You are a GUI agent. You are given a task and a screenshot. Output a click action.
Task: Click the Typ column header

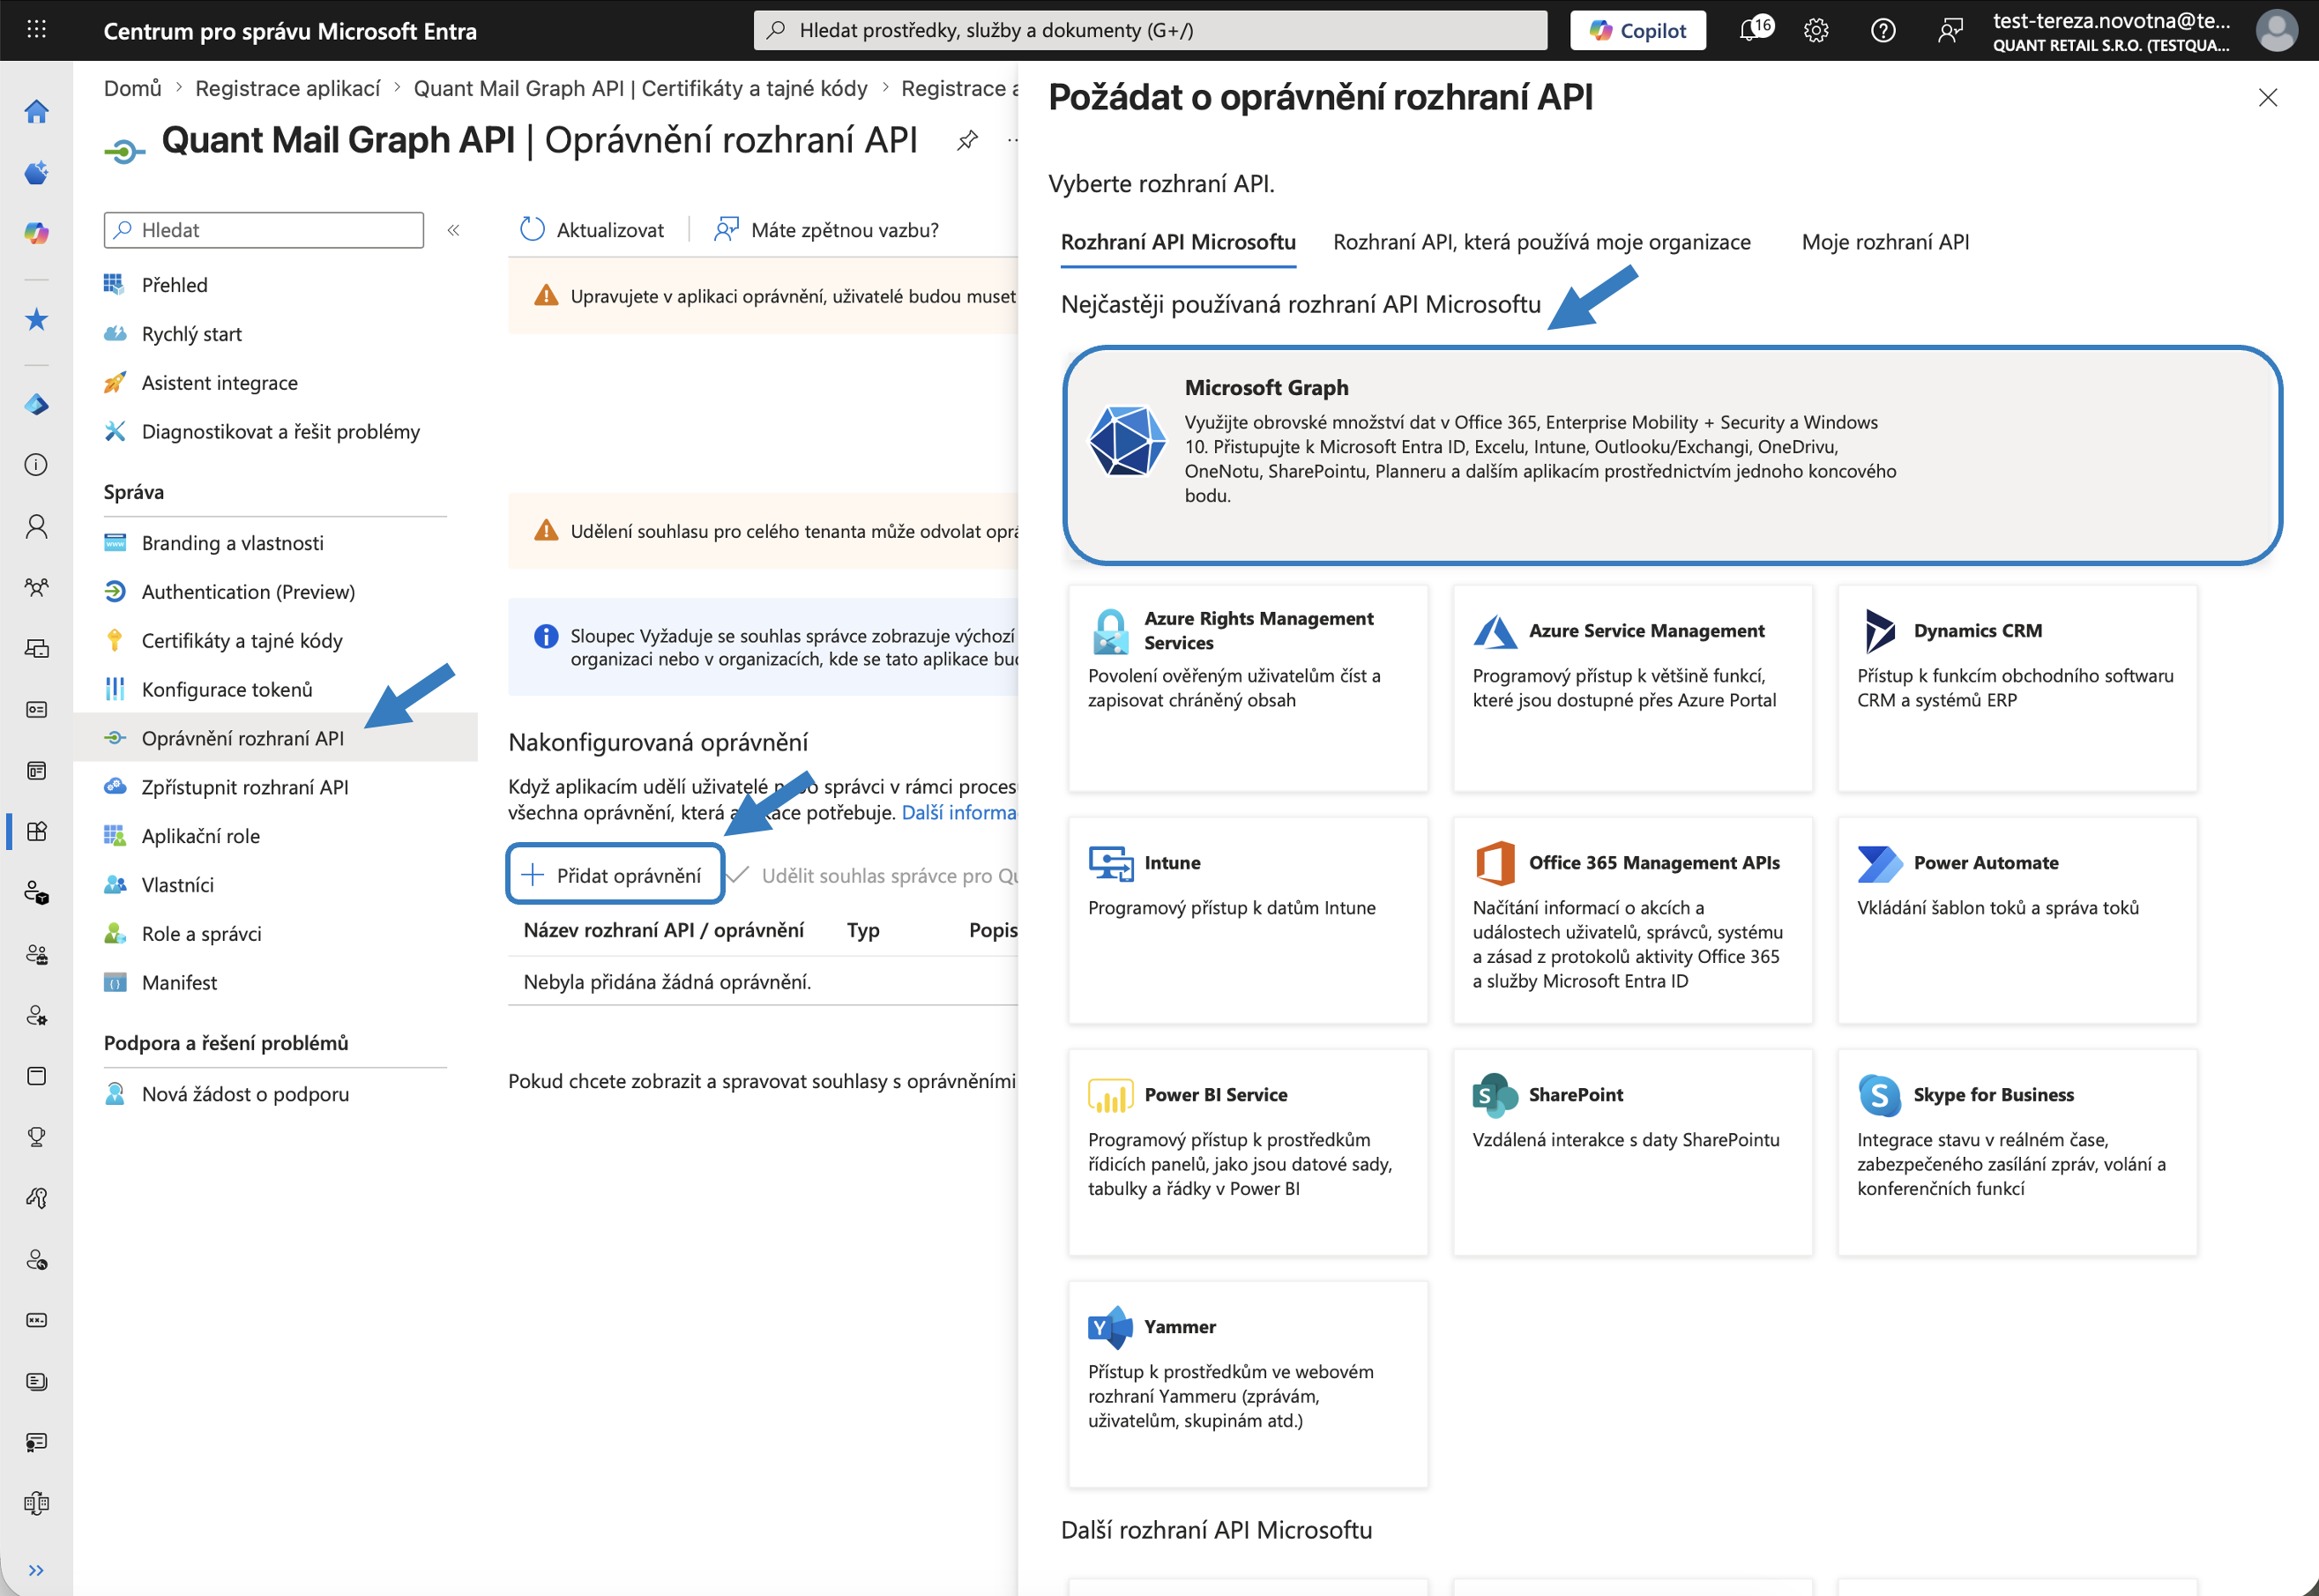tap(863, 930)
